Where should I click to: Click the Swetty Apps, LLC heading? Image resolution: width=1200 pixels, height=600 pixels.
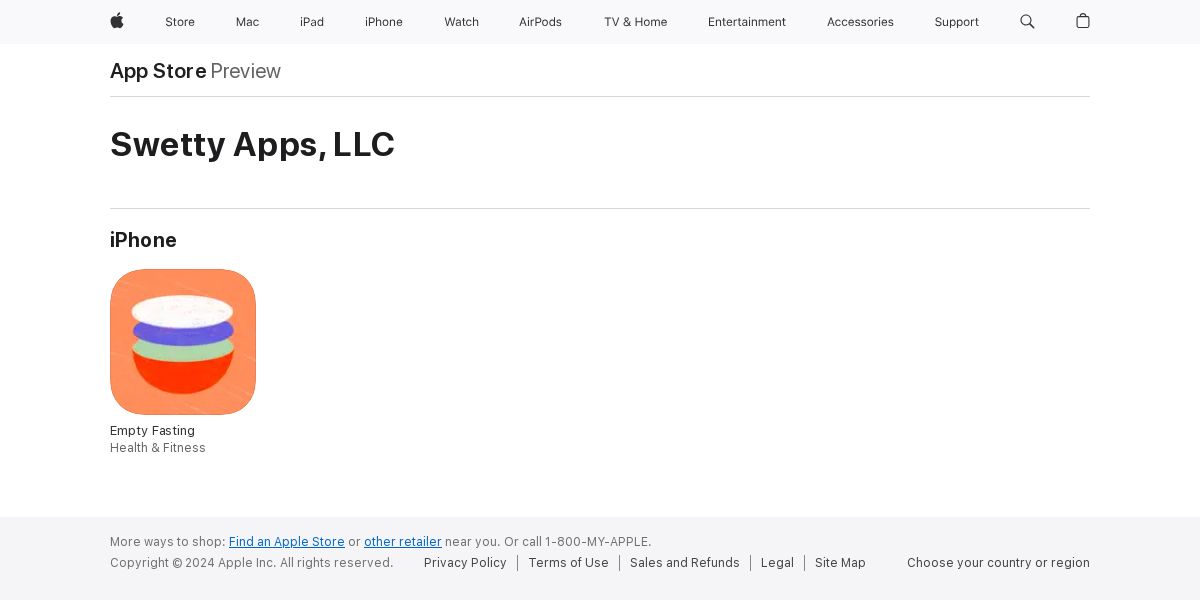click(x=252, y=145)
